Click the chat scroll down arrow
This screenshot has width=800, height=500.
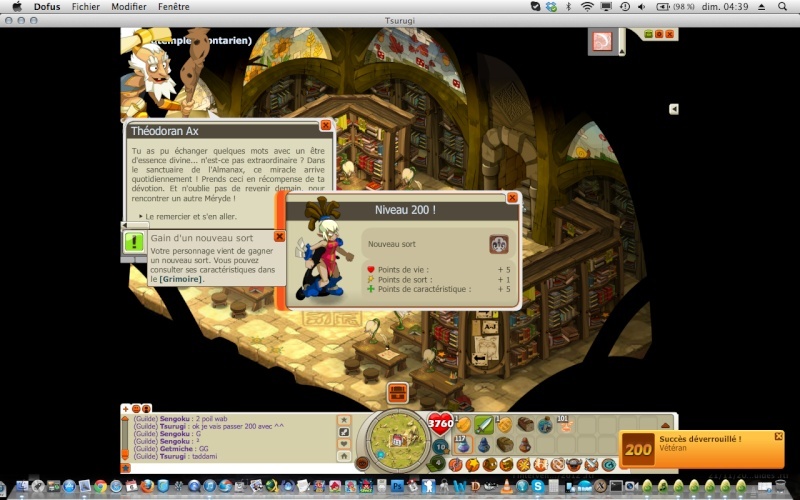pyautogui.click(x=125, y=455)
